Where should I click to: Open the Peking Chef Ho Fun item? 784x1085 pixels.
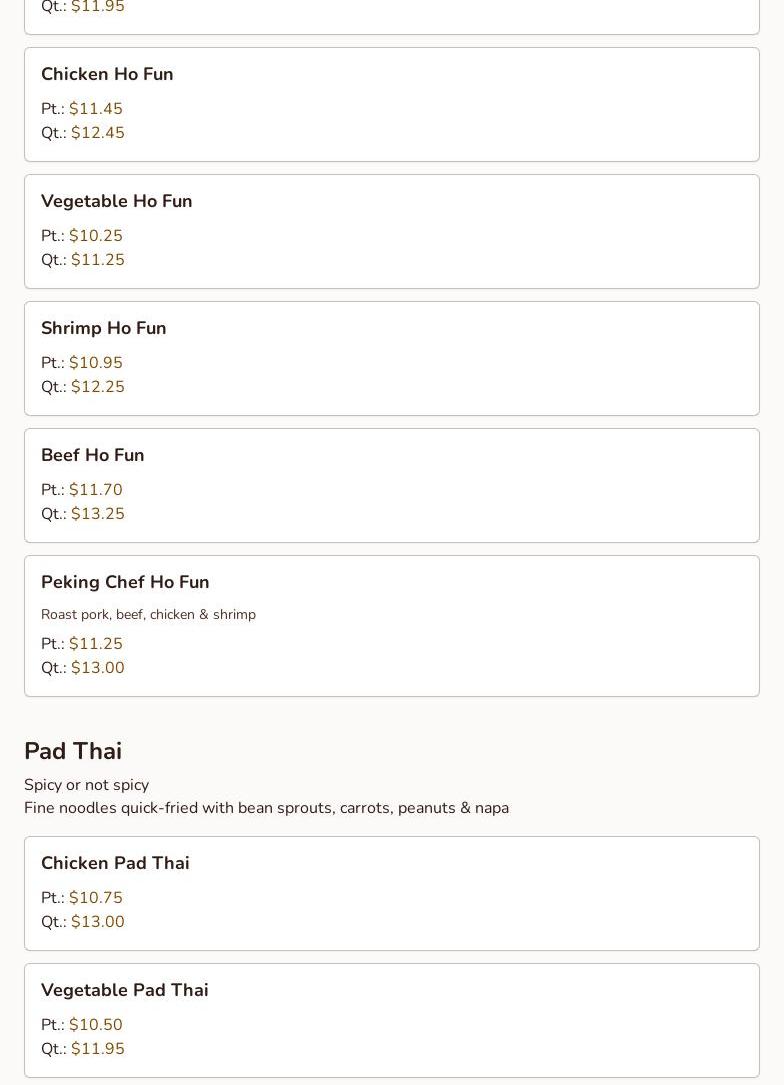pyautogui.click(x=125, y=582)
